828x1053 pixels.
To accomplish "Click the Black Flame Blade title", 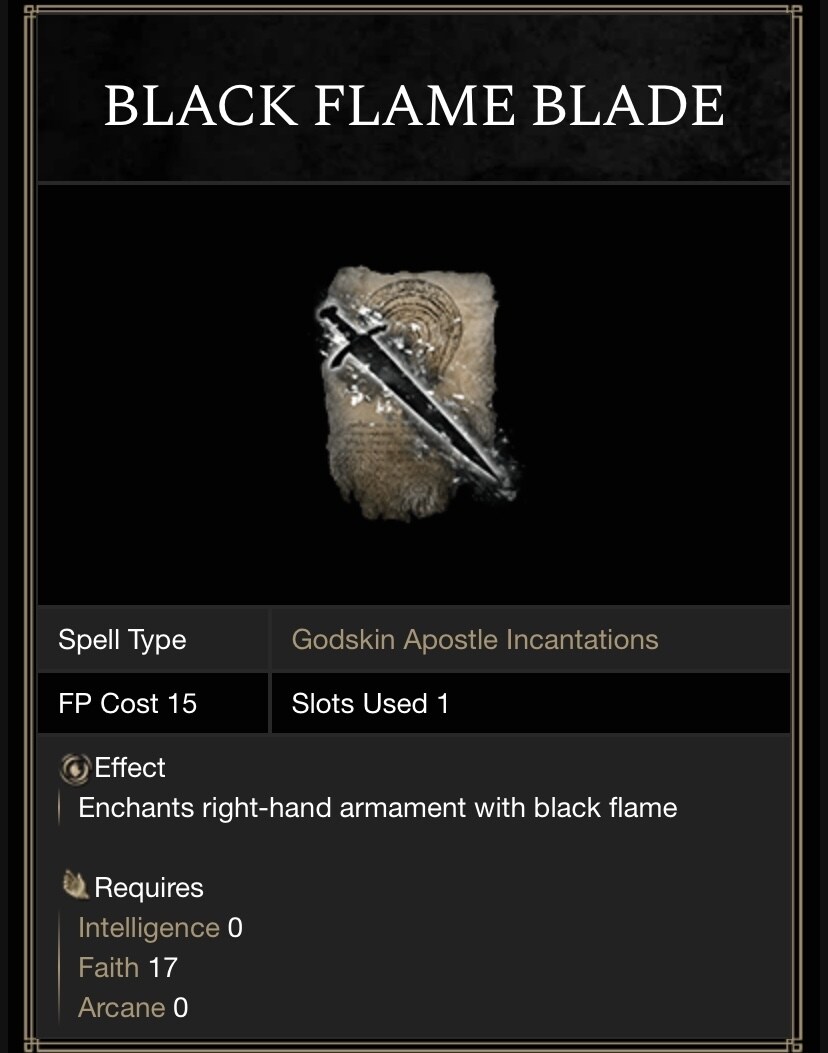I will coord(414,106).
